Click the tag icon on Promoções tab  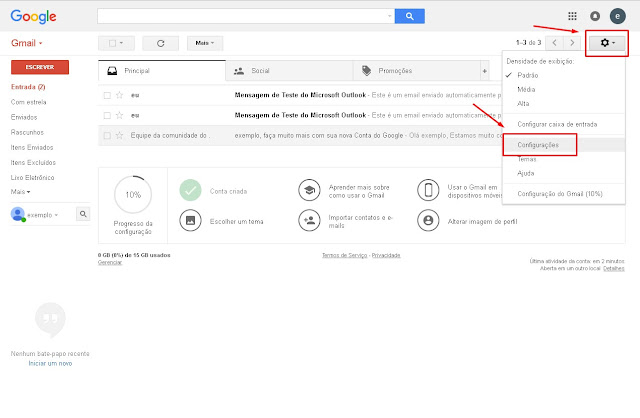[367, 71]
